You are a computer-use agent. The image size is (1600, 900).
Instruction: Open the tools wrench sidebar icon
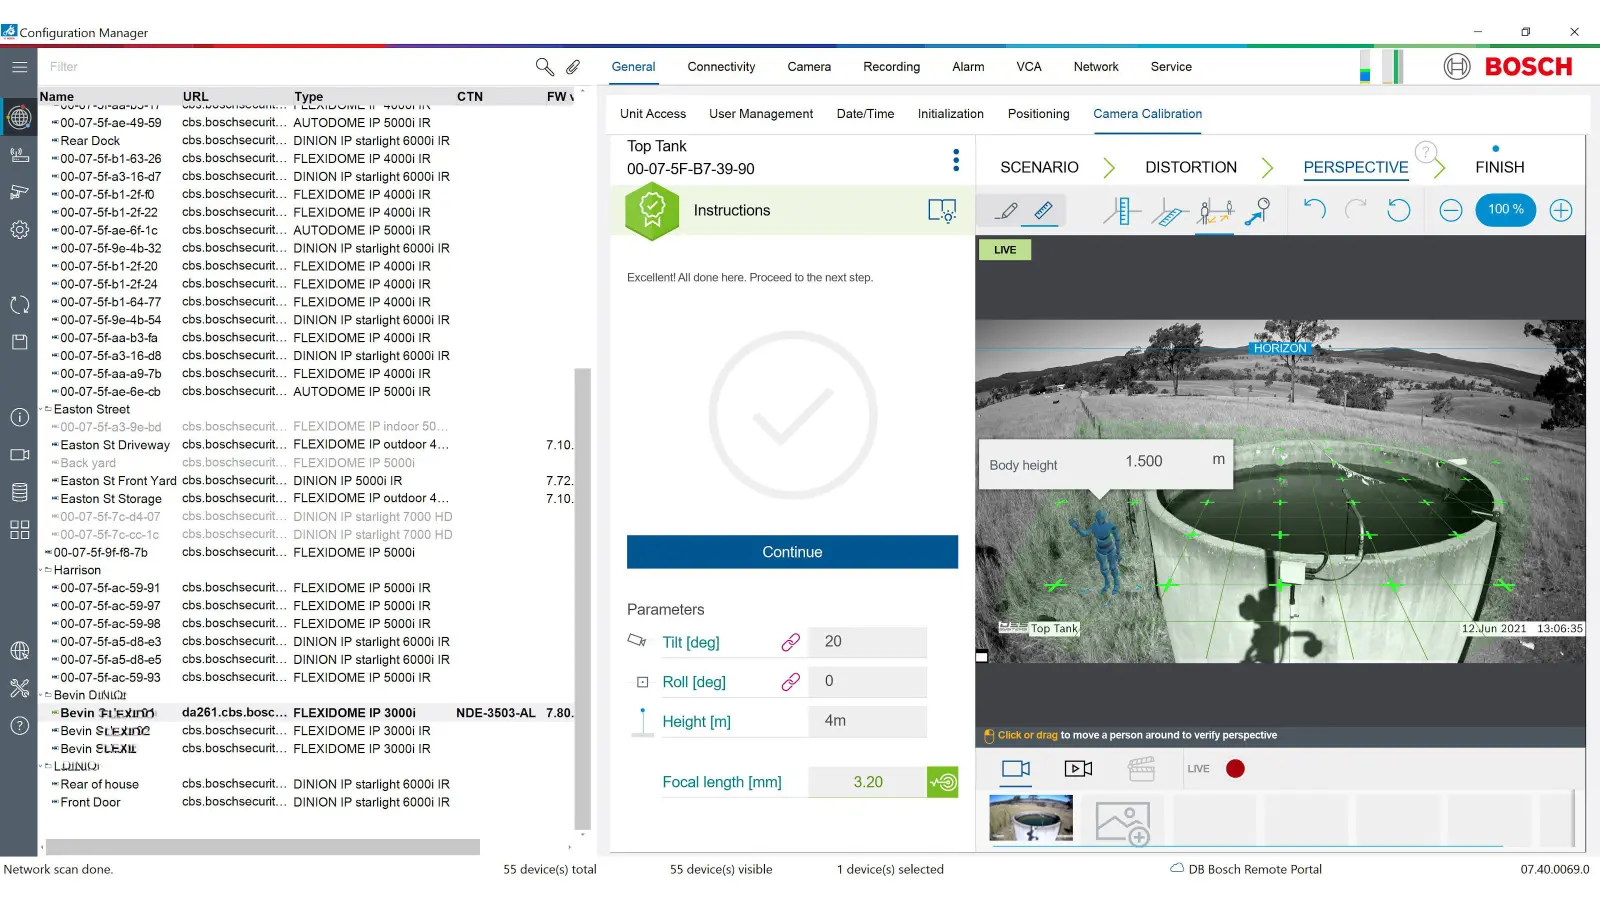[19, 688]
